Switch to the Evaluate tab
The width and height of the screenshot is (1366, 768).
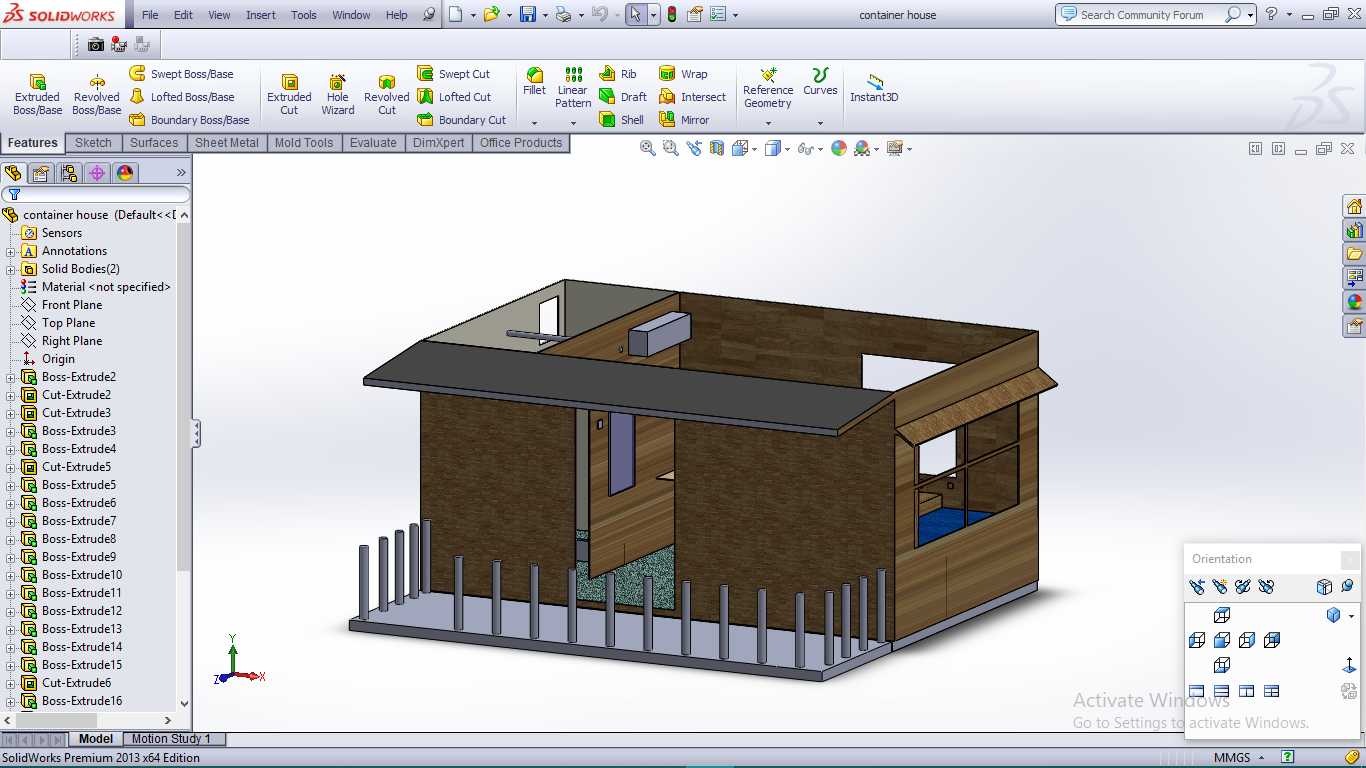373,143
